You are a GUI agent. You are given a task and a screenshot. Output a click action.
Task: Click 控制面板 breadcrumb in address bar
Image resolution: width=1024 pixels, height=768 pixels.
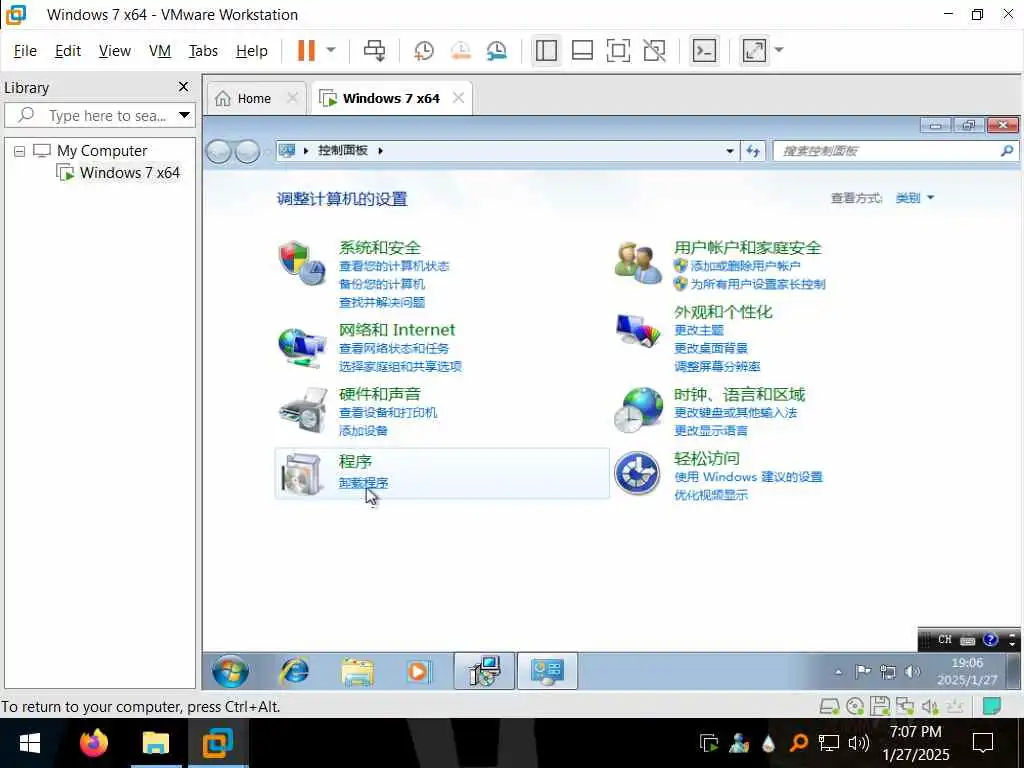point(343,151)
